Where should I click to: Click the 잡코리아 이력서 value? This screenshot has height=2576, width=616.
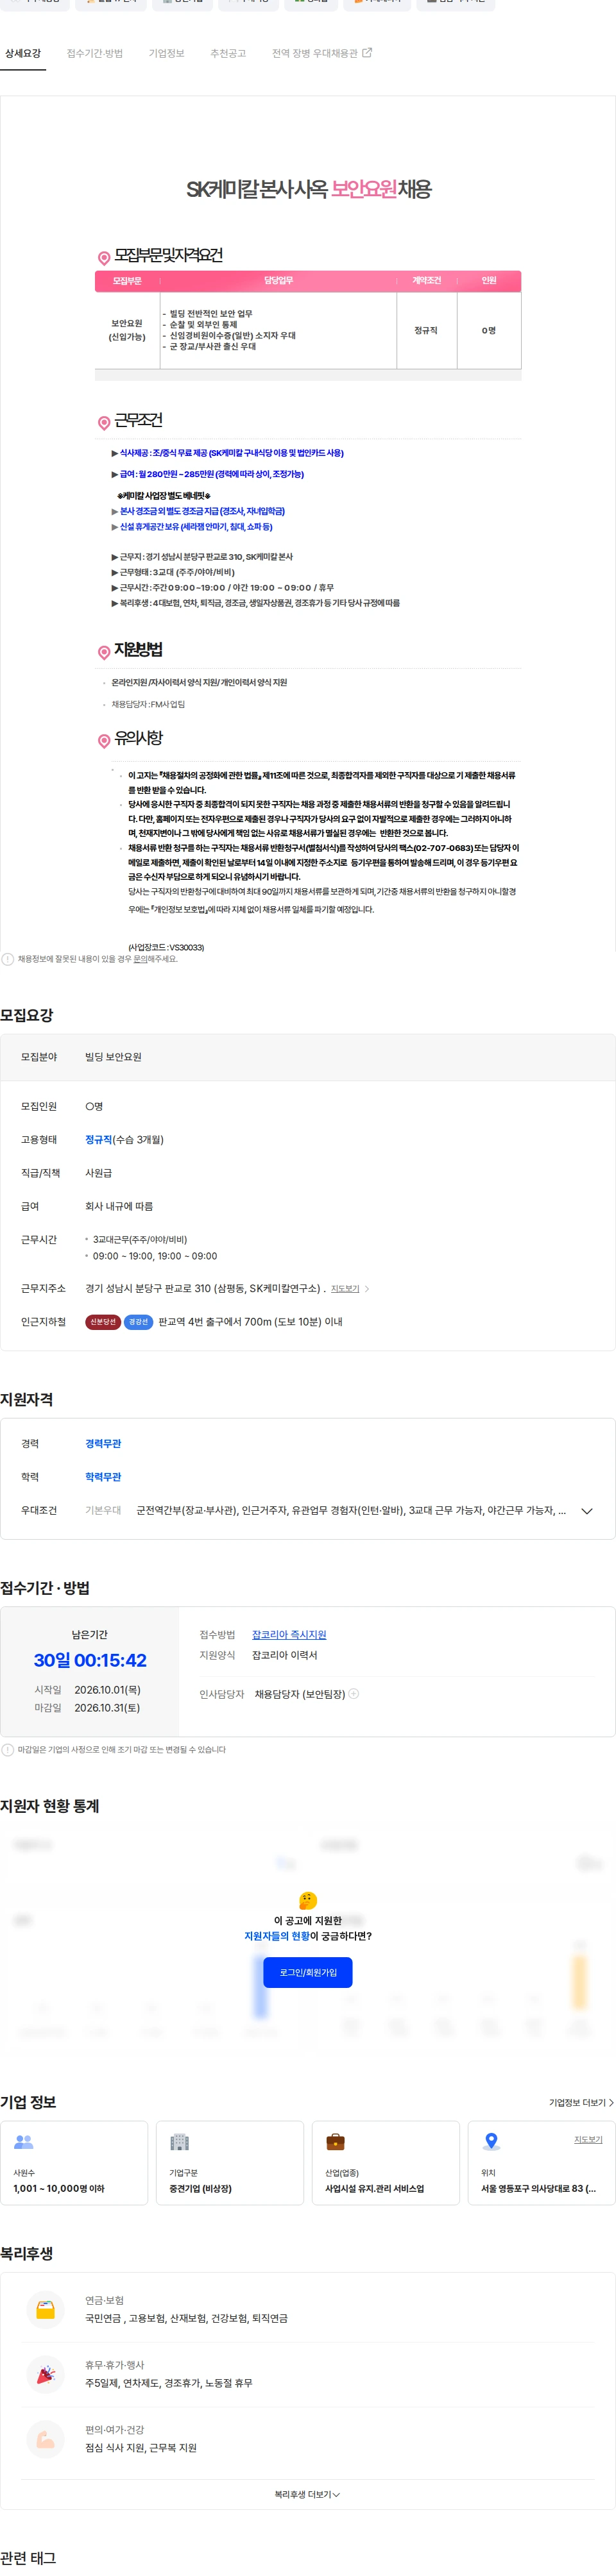pos(284,1656)
